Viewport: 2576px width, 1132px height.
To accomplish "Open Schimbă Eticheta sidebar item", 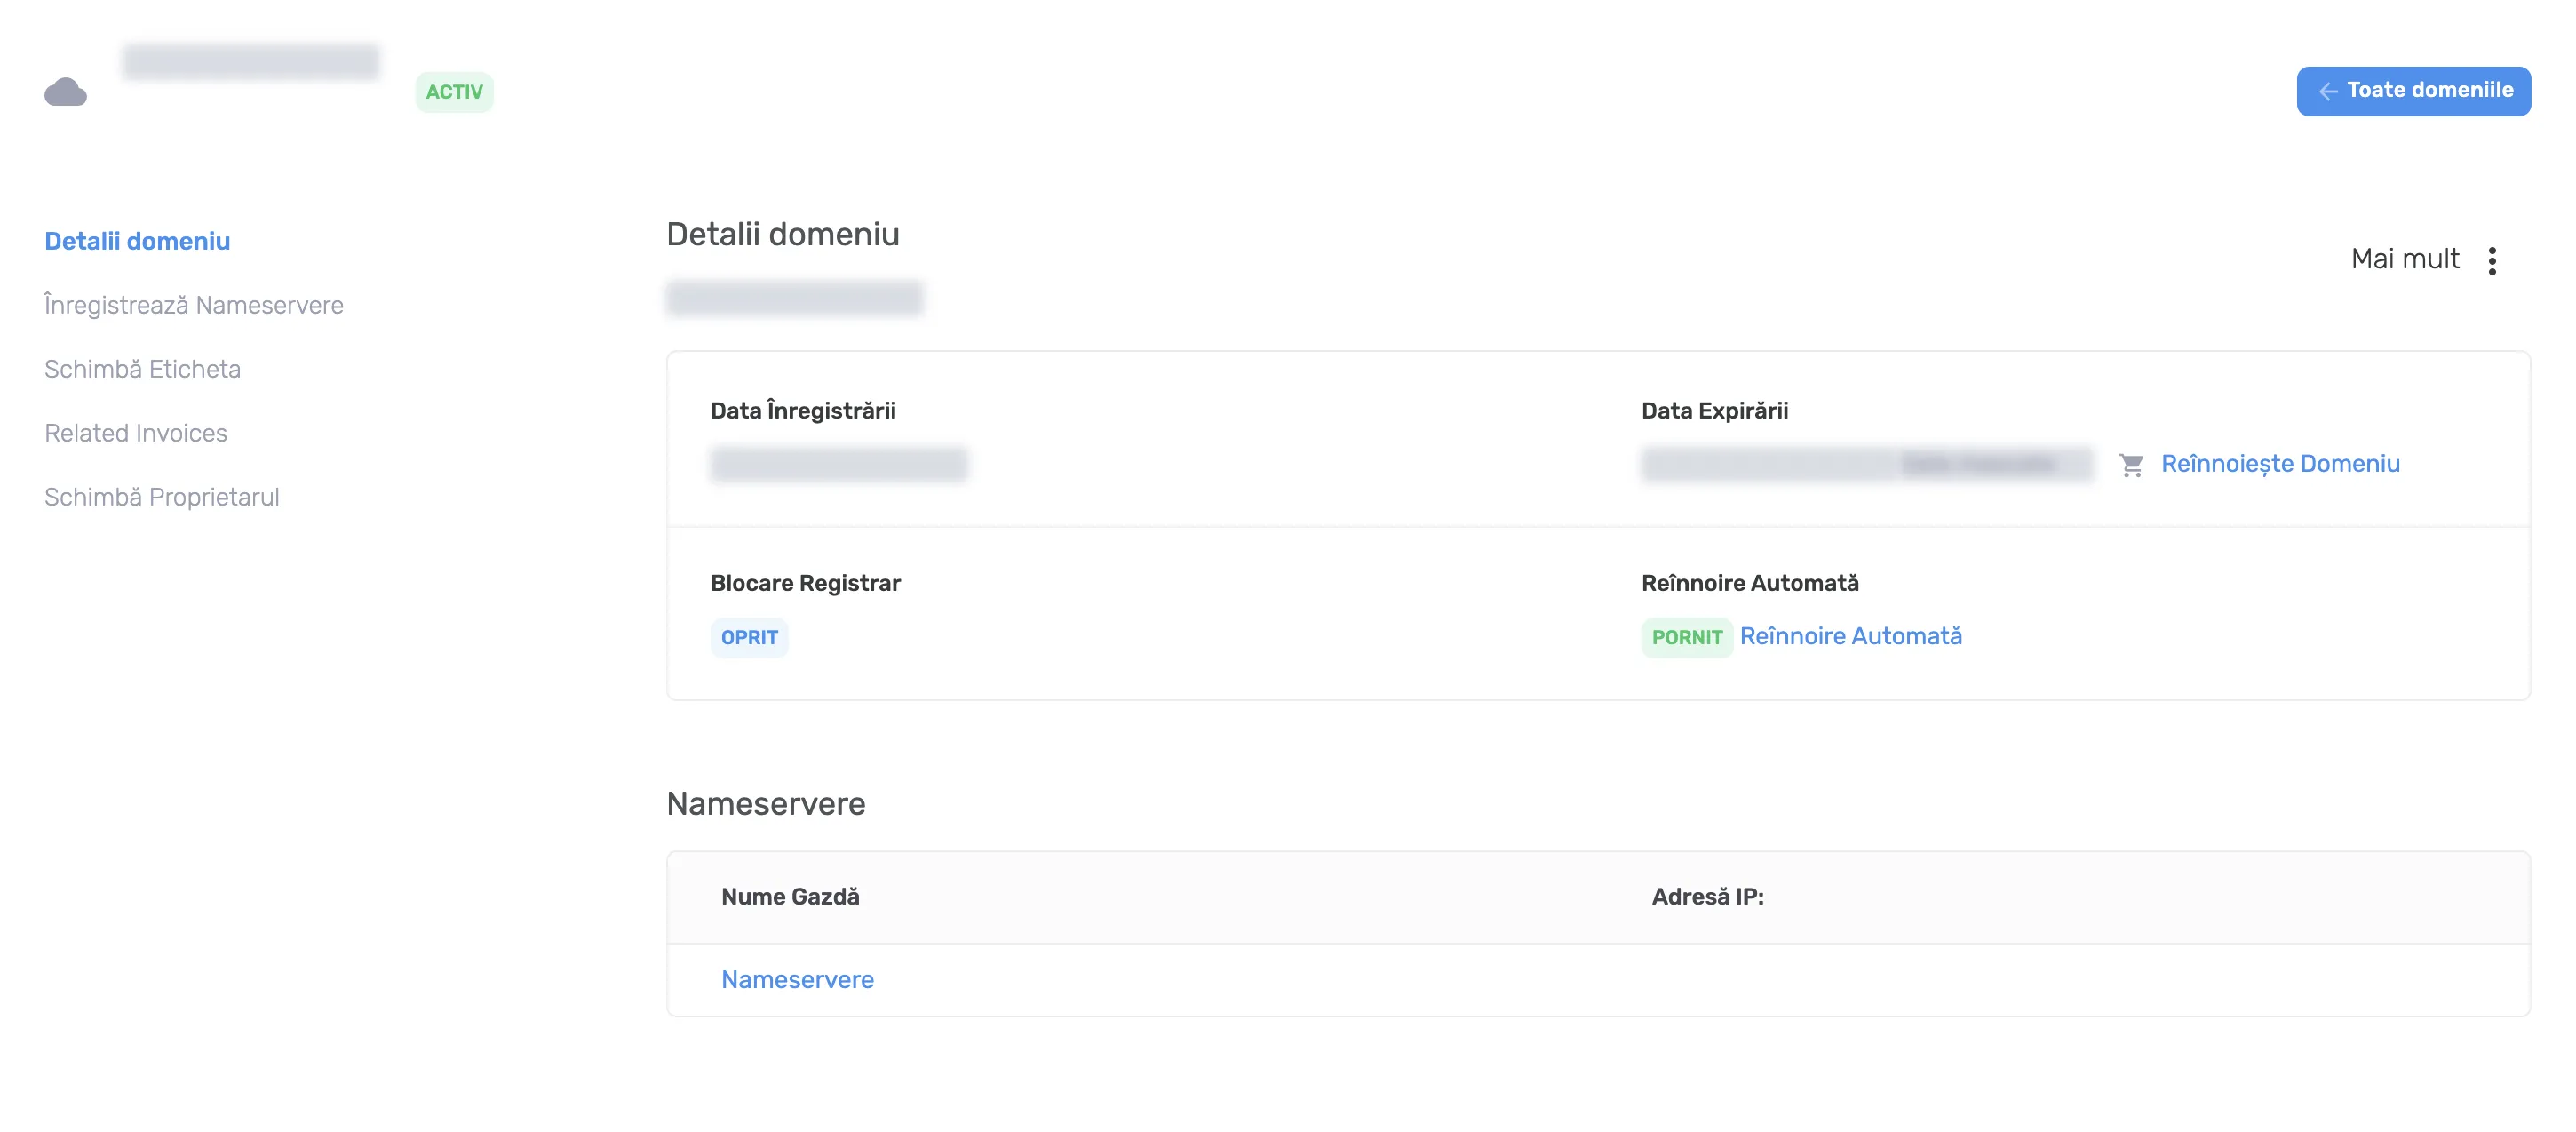I will pos(143,369).
